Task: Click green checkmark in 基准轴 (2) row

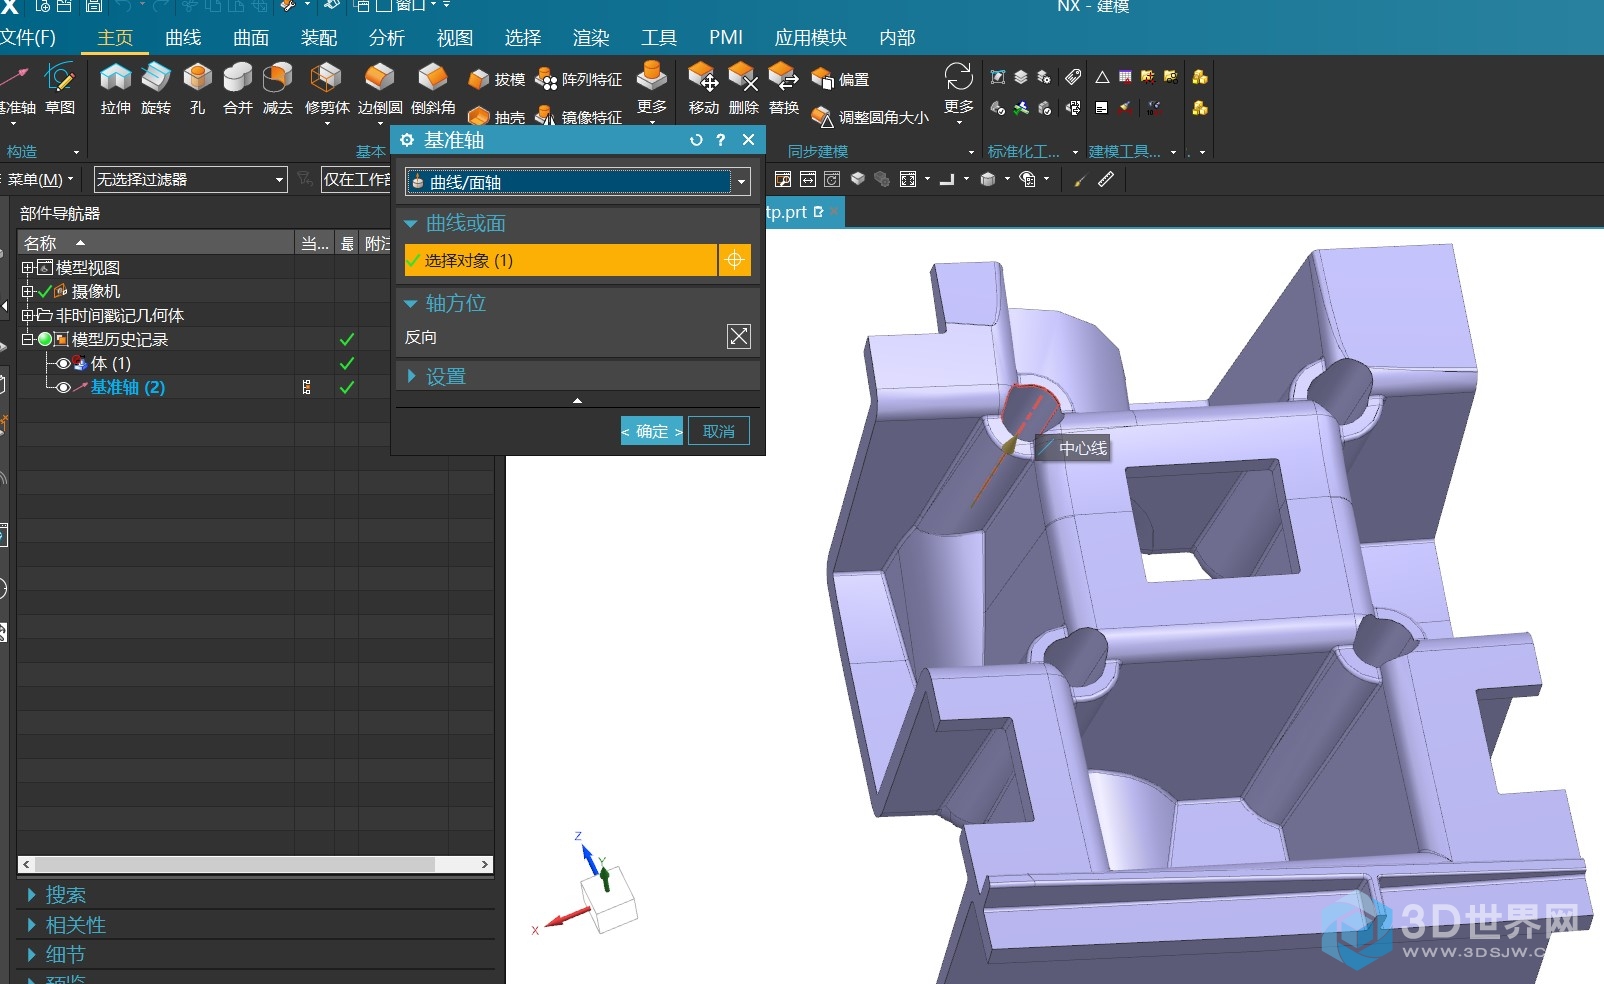Action: click(x=347, y=387)
